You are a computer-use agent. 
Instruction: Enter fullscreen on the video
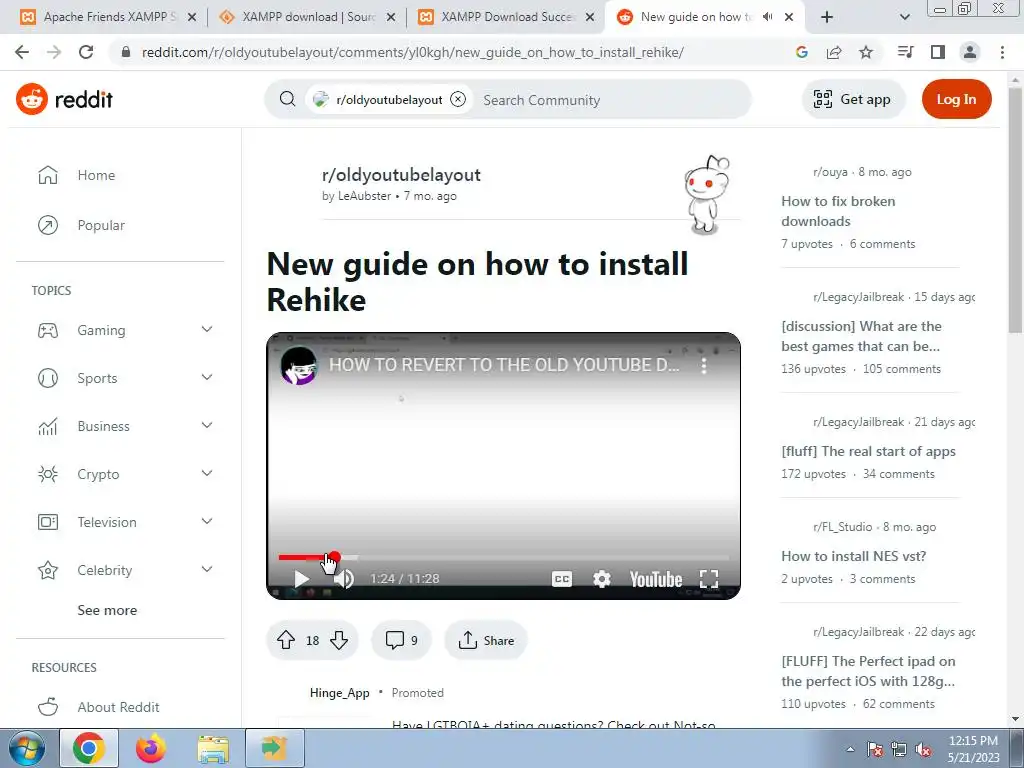(x=709, y=579)
